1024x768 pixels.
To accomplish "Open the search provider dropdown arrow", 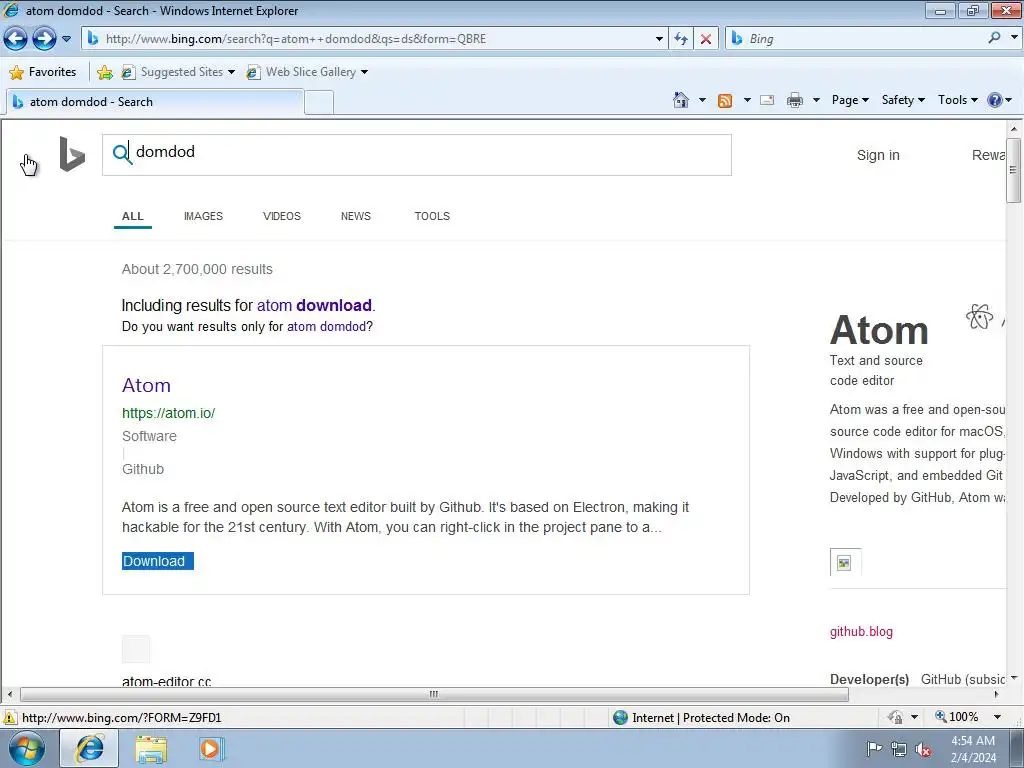I will 1014,38.
